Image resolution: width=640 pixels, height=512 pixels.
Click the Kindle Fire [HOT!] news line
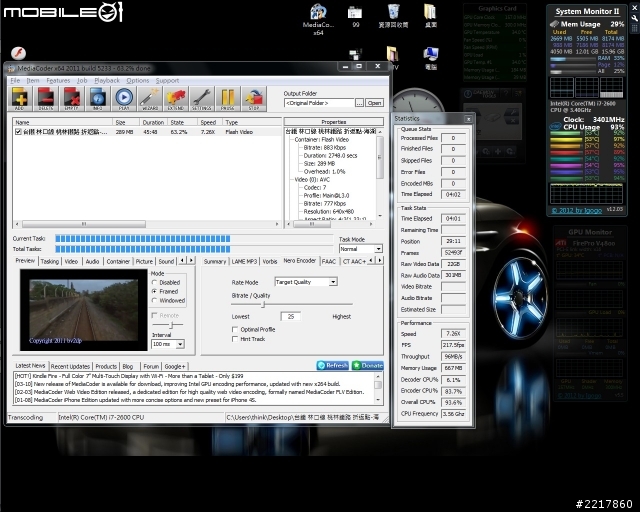129,376
